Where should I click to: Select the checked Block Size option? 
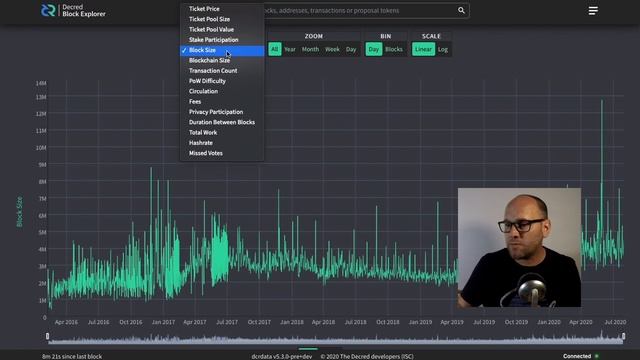click(222, 50)
